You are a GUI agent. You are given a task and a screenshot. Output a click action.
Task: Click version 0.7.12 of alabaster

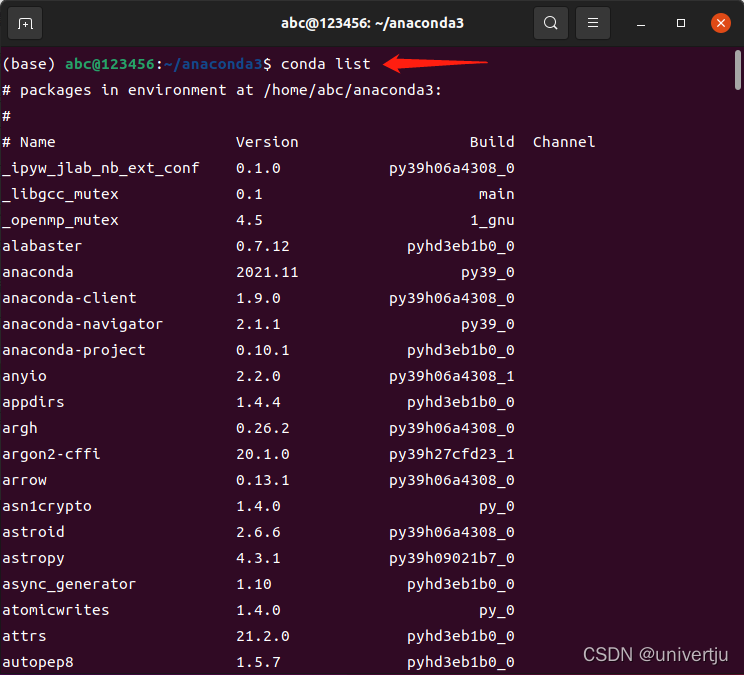262,246
